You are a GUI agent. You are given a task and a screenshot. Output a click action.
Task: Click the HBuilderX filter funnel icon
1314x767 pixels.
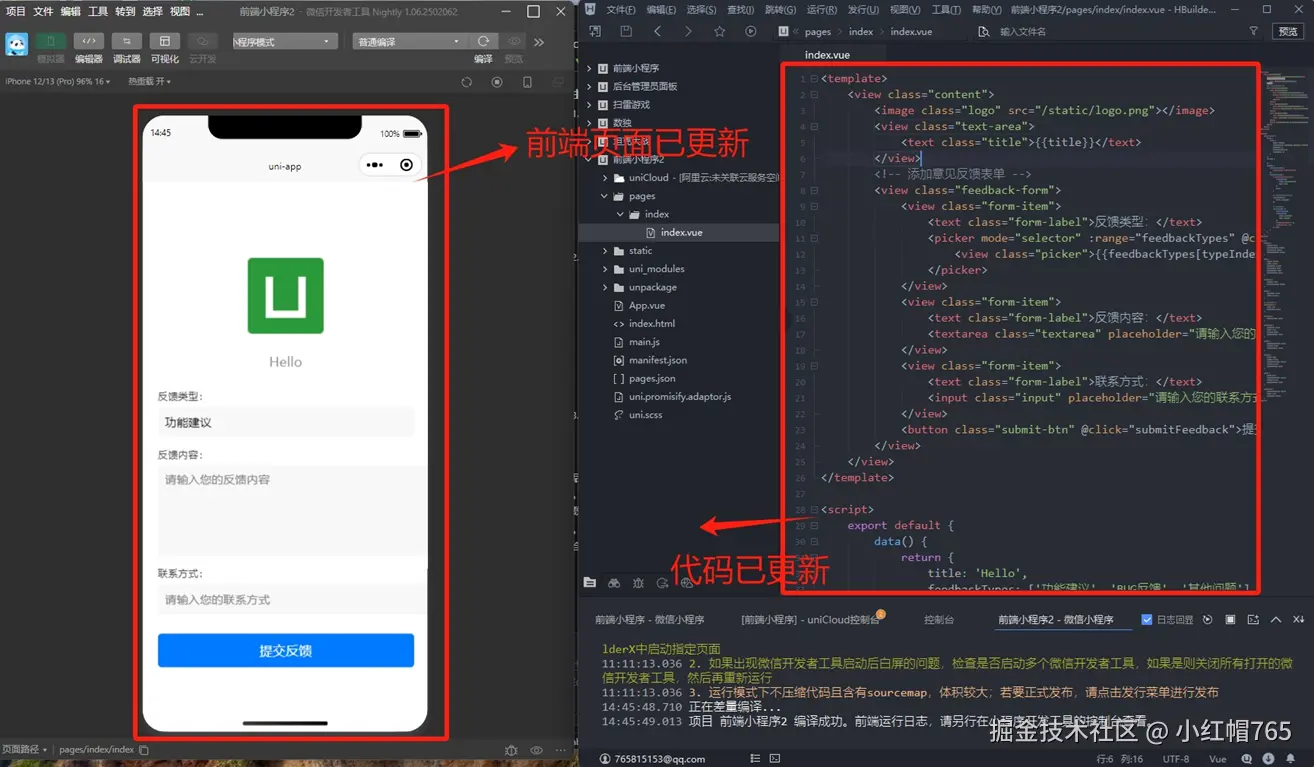(1253, 32)
